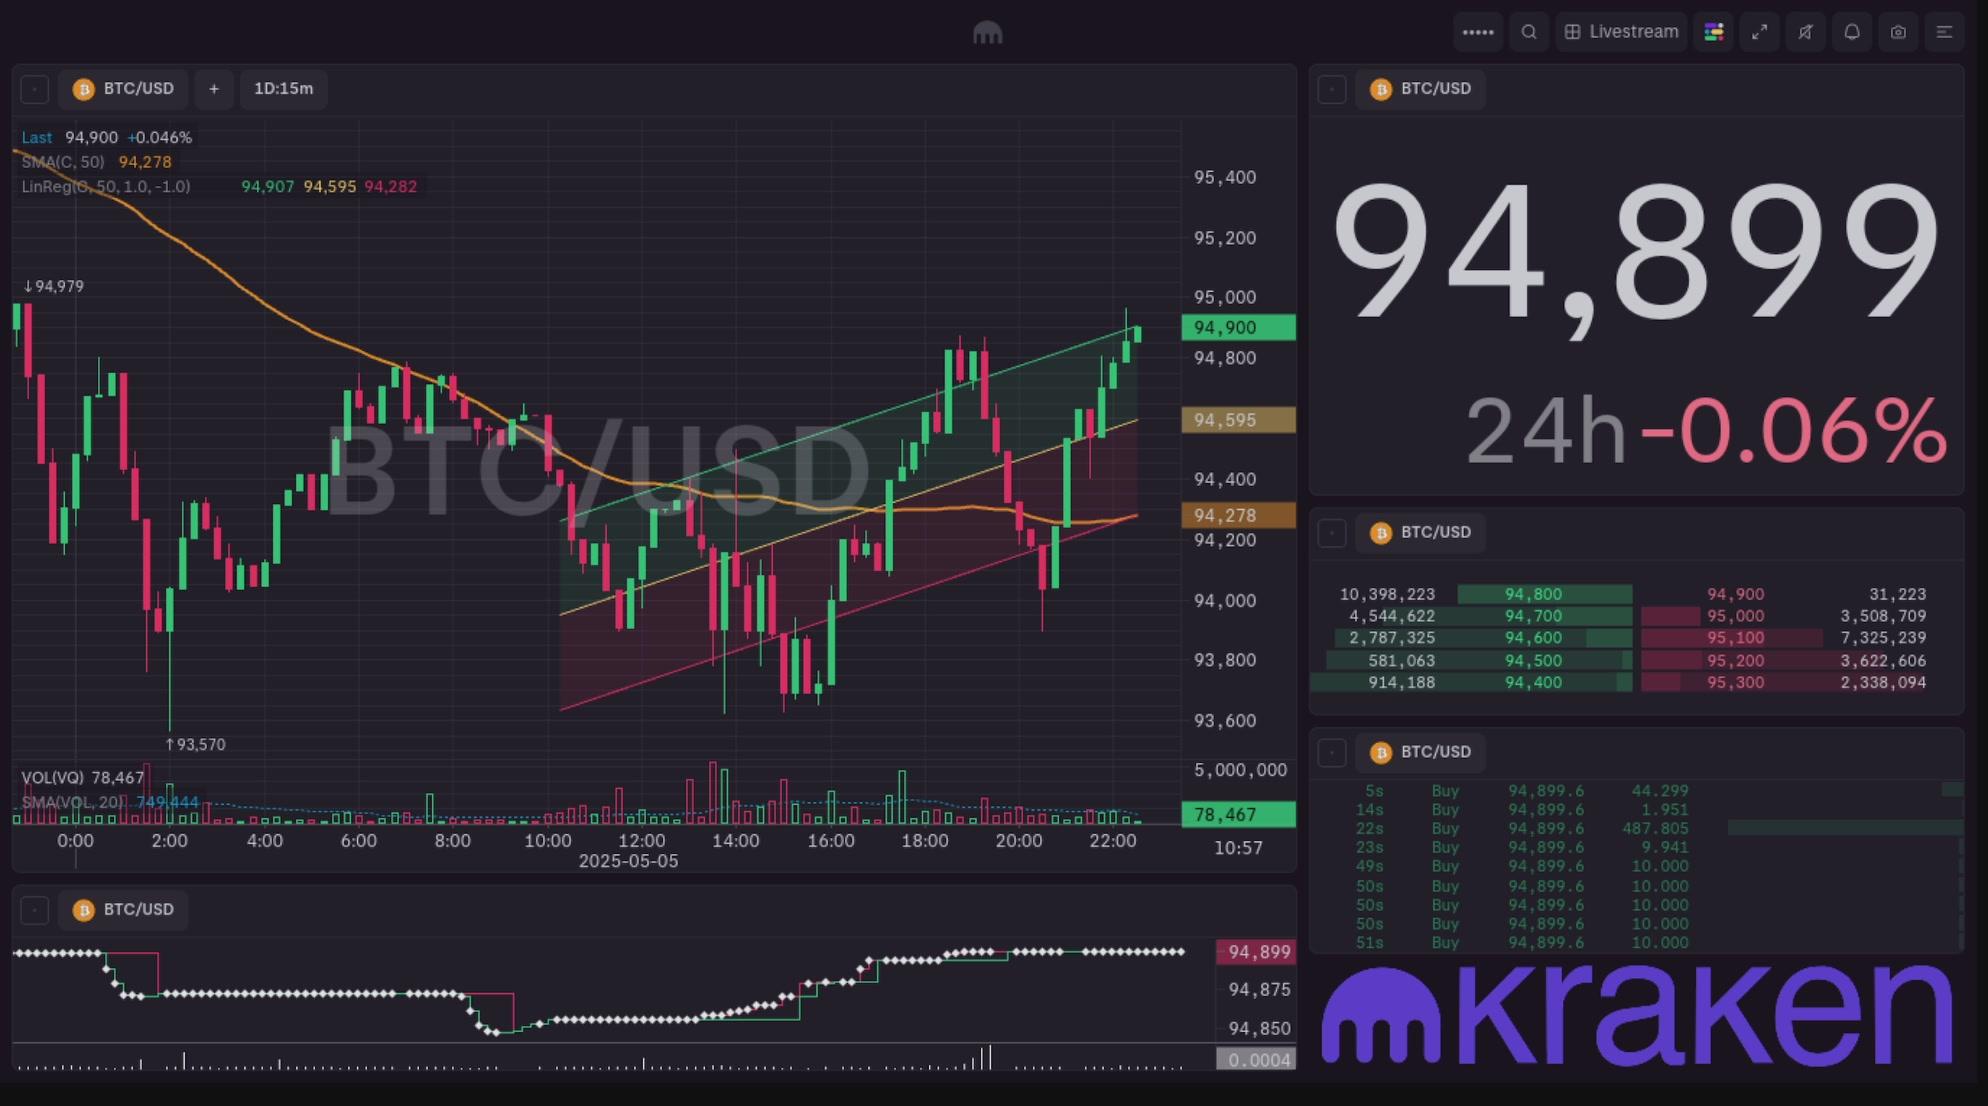Select the 94,700 bid price in order book

coord(1533,616)
